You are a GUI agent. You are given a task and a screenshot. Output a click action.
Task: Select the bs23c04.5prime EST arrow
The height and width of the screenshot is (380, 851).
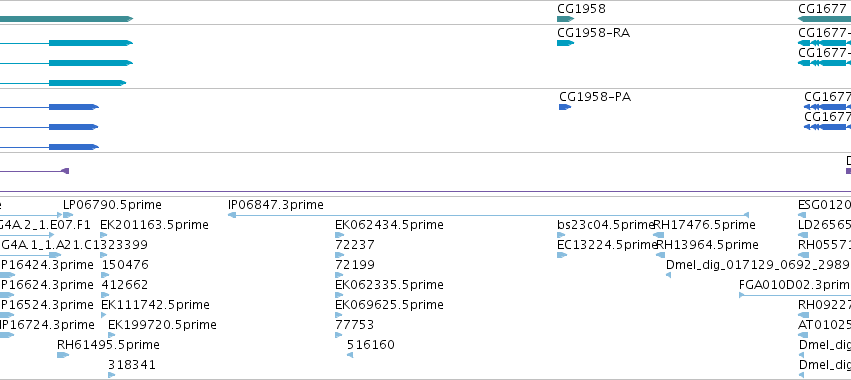[x=561, y=235]
